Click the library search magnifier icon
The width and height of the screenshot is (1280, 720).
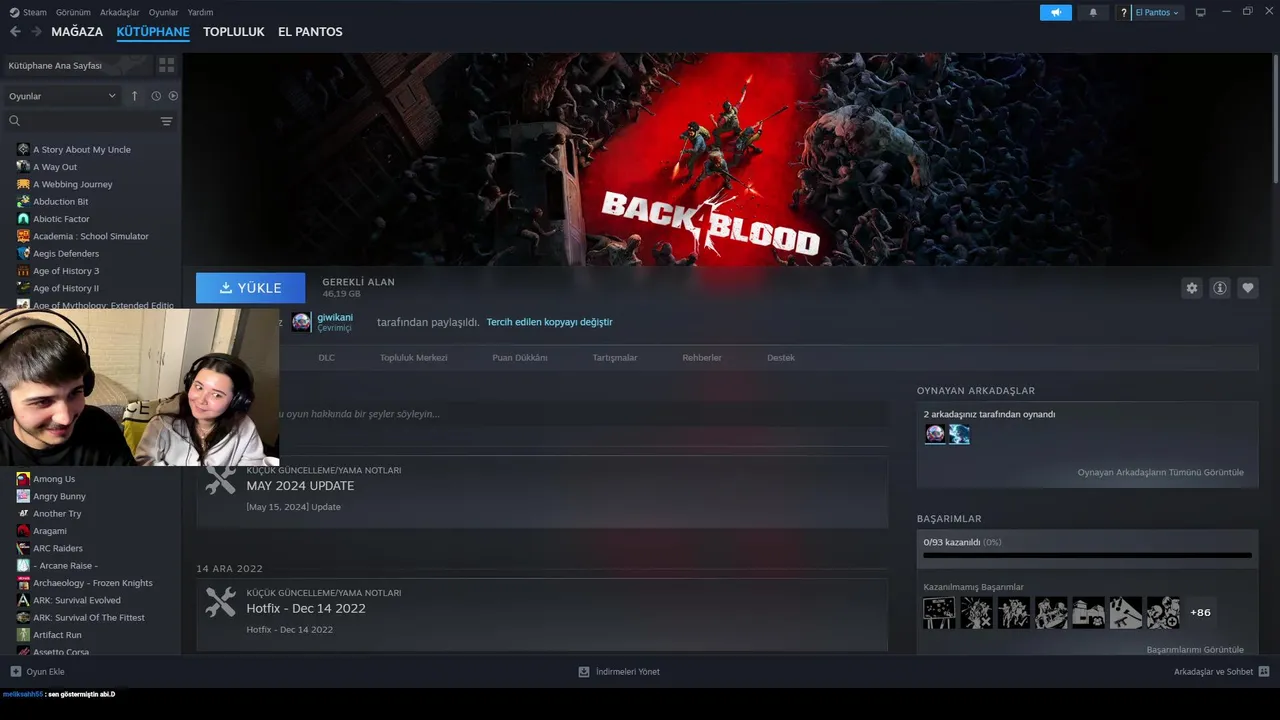(14, 121)
